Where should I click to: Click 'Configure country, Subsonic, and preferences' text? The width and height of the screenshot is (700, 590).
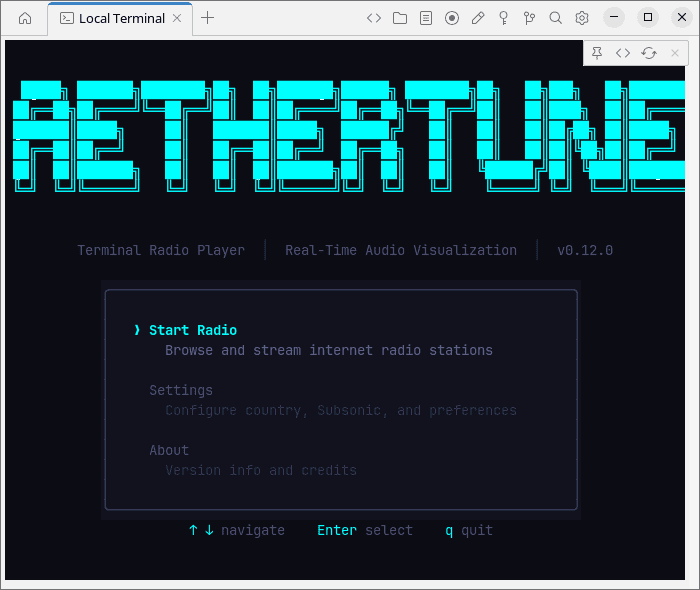(341, 410)
